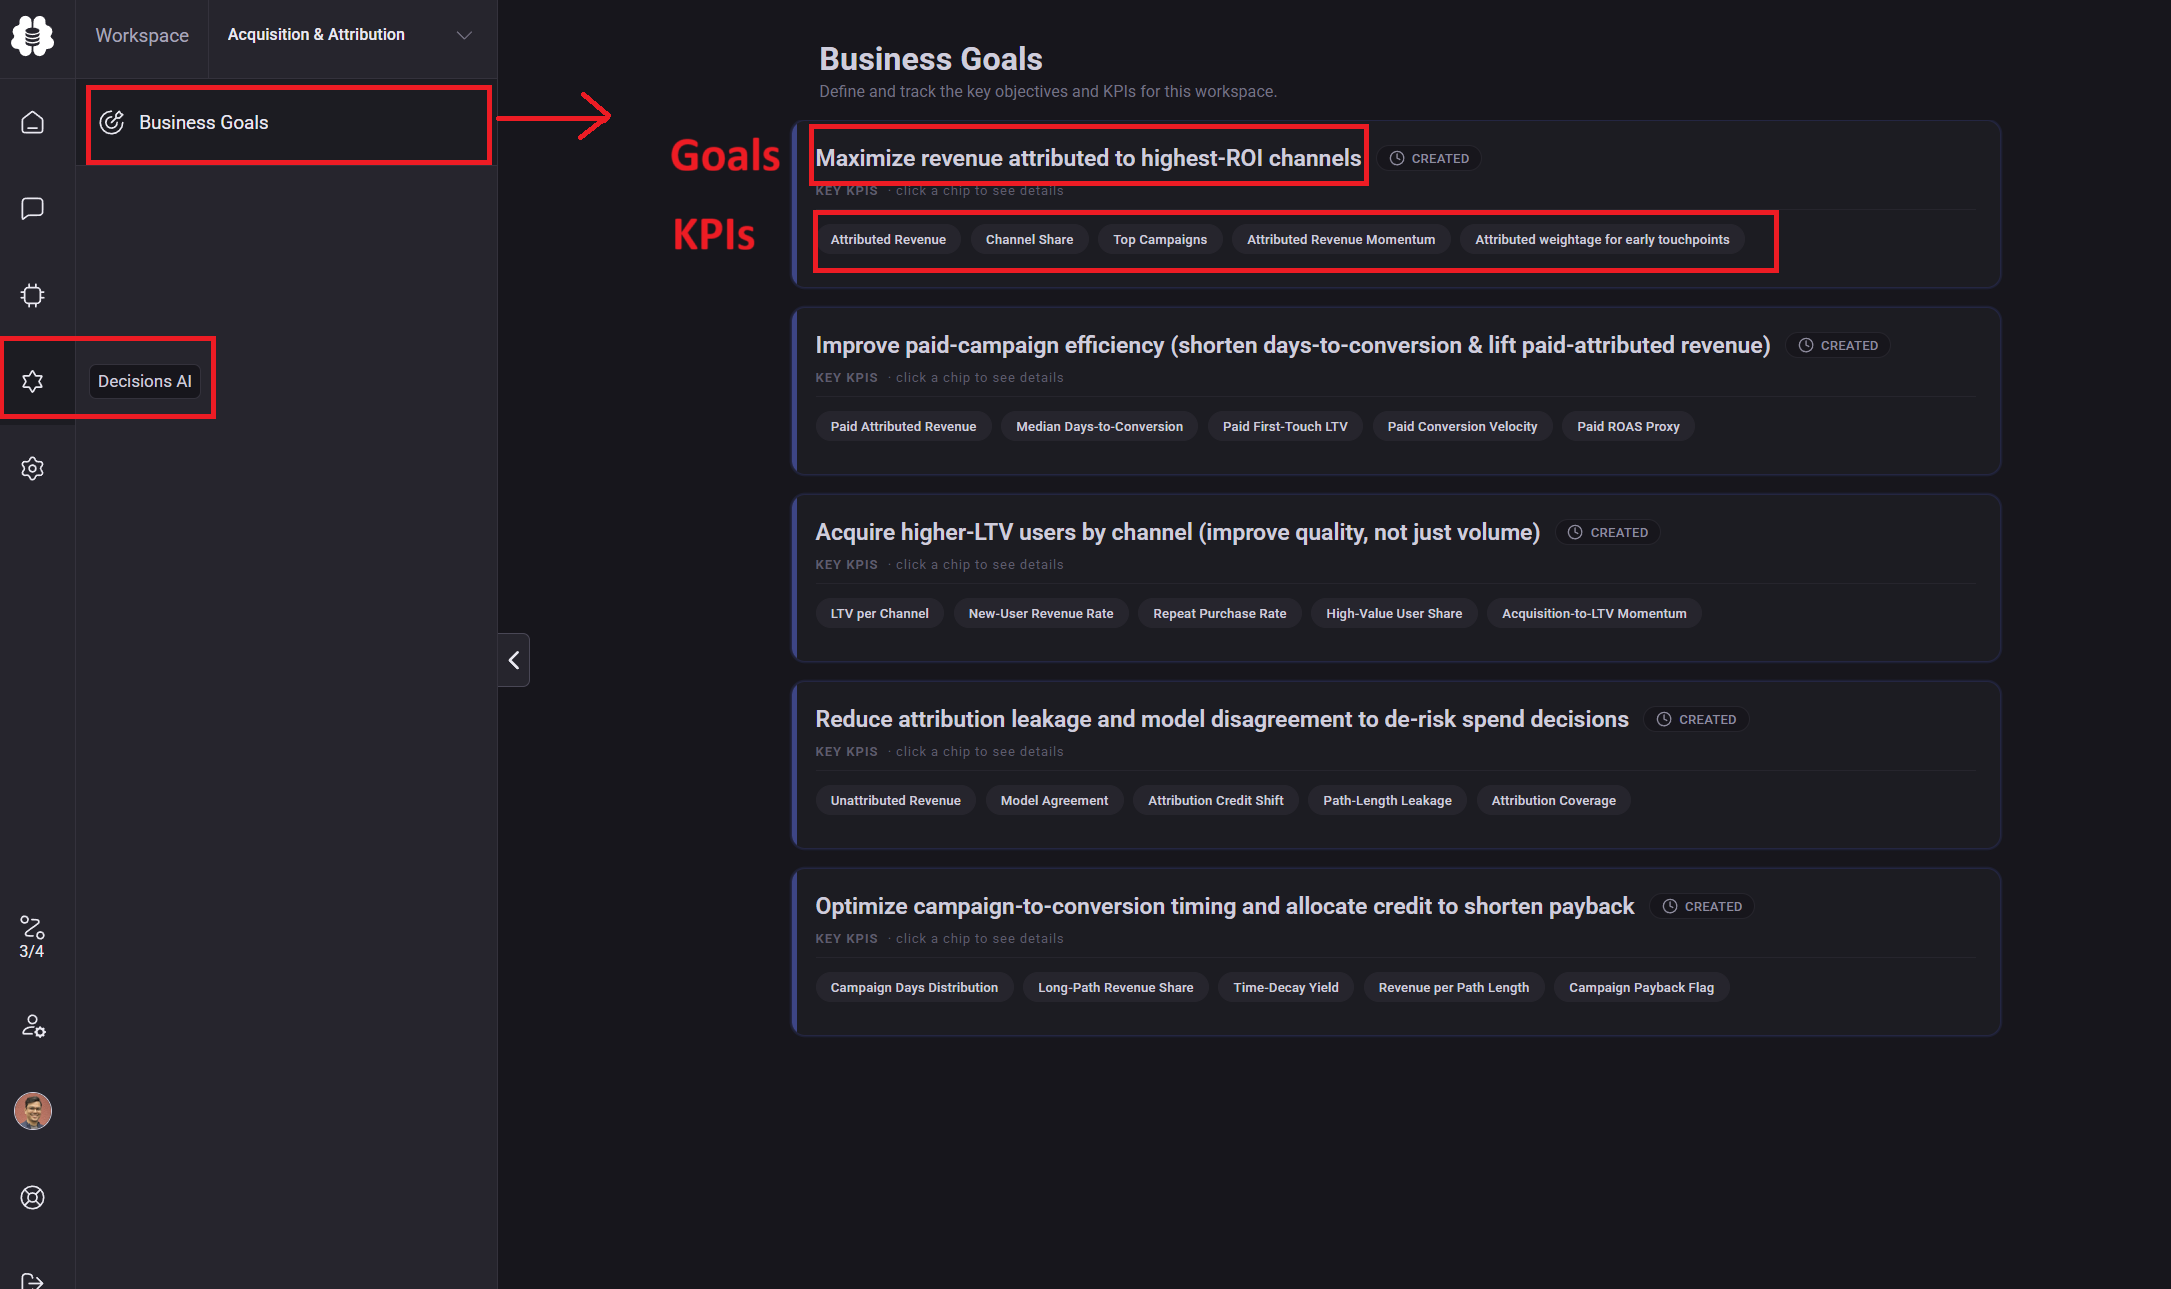Click the Model Agreement KPI chip

pos(1054,800)
